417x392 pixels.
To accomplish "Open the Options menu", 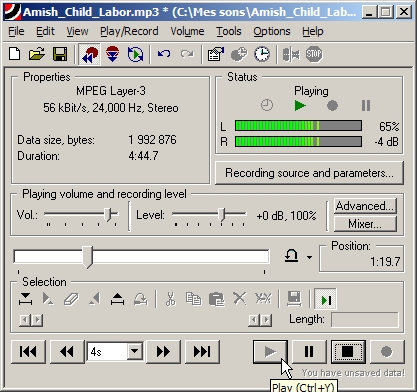I will click(272, 31).
